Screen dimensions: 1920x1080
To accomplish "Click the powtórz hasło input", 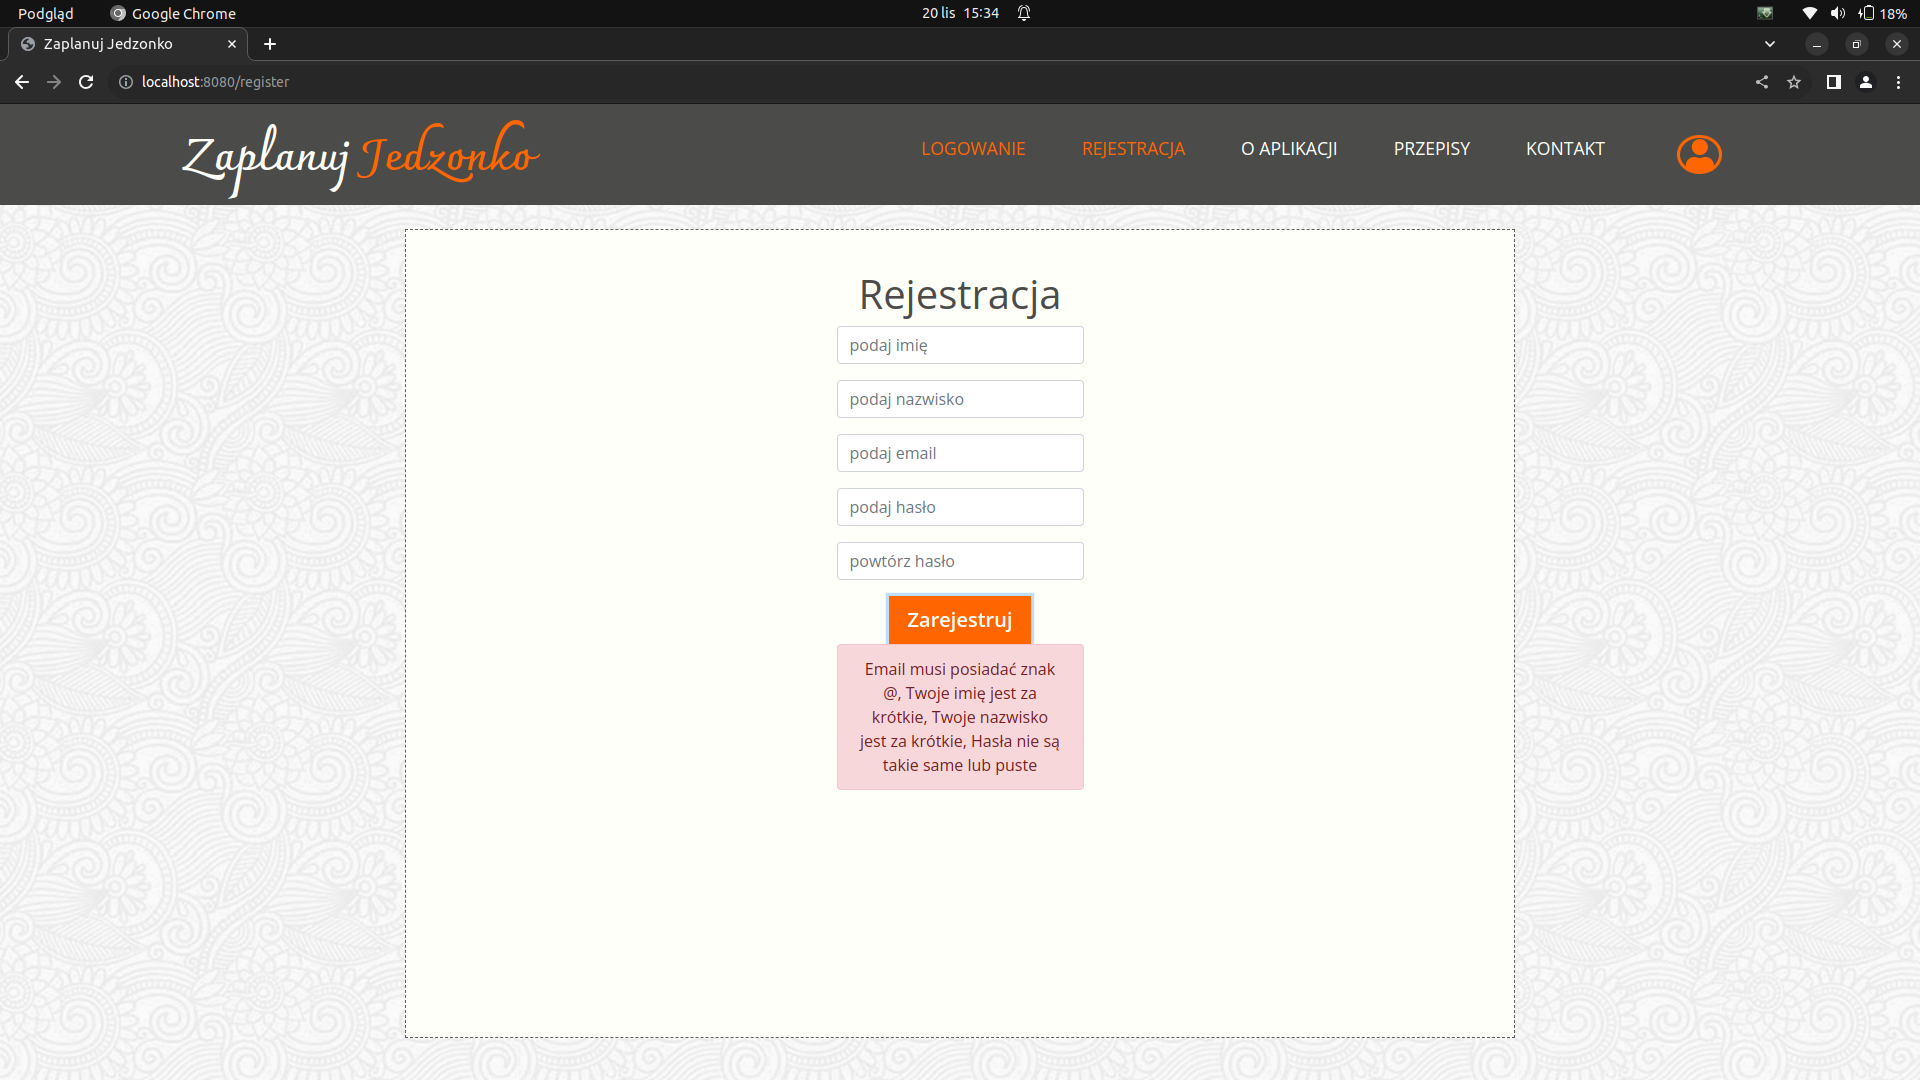I will coord(959,561).
